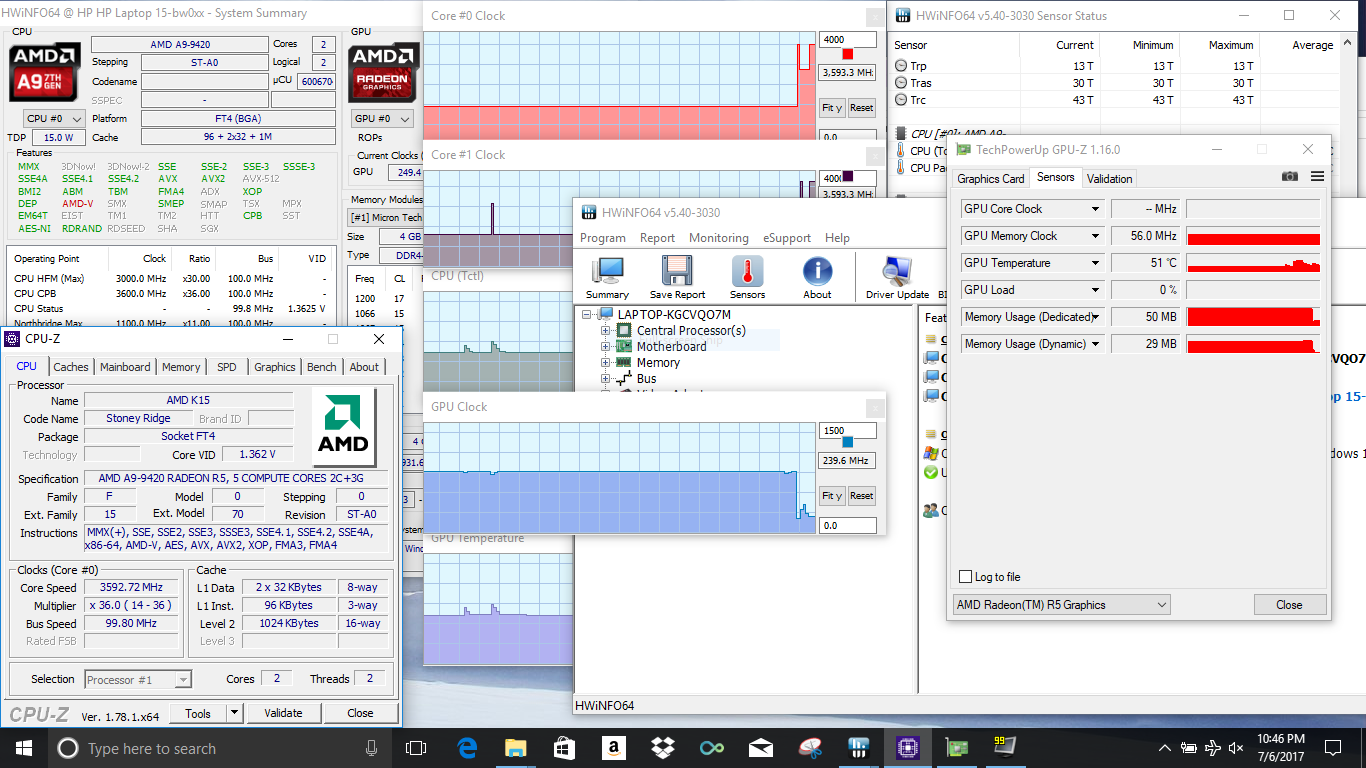Click the Close button in GPU-Z
This screenshot has height=768, width=1366.
click(1290, 605)
